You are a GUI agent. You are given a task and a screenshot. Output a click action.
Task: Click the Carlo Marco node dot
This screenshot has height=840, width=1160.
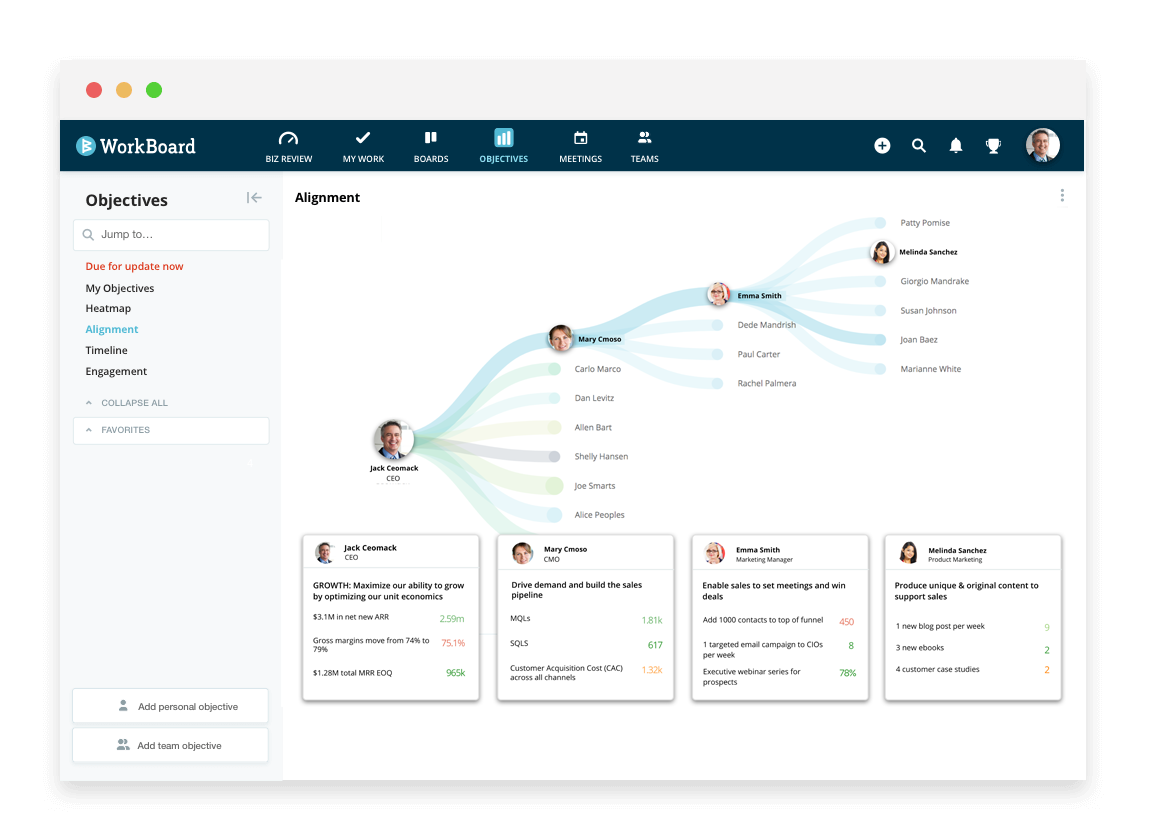click(554, 369)
